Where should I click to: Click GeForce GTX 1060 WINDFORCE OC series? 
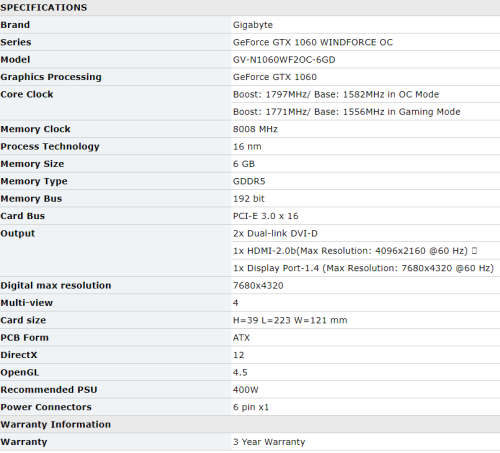(x=313, y=42)
